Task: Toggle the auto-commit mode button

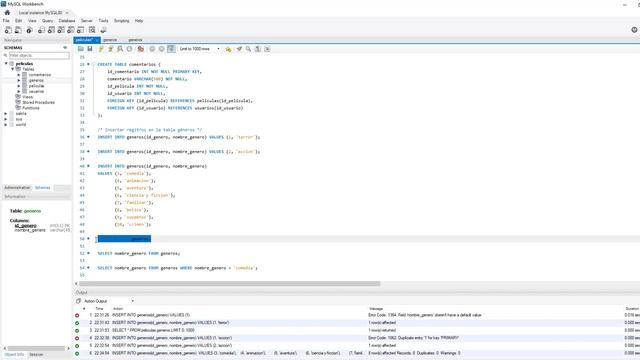Action: pyautogui.click(x=171, y=49)
